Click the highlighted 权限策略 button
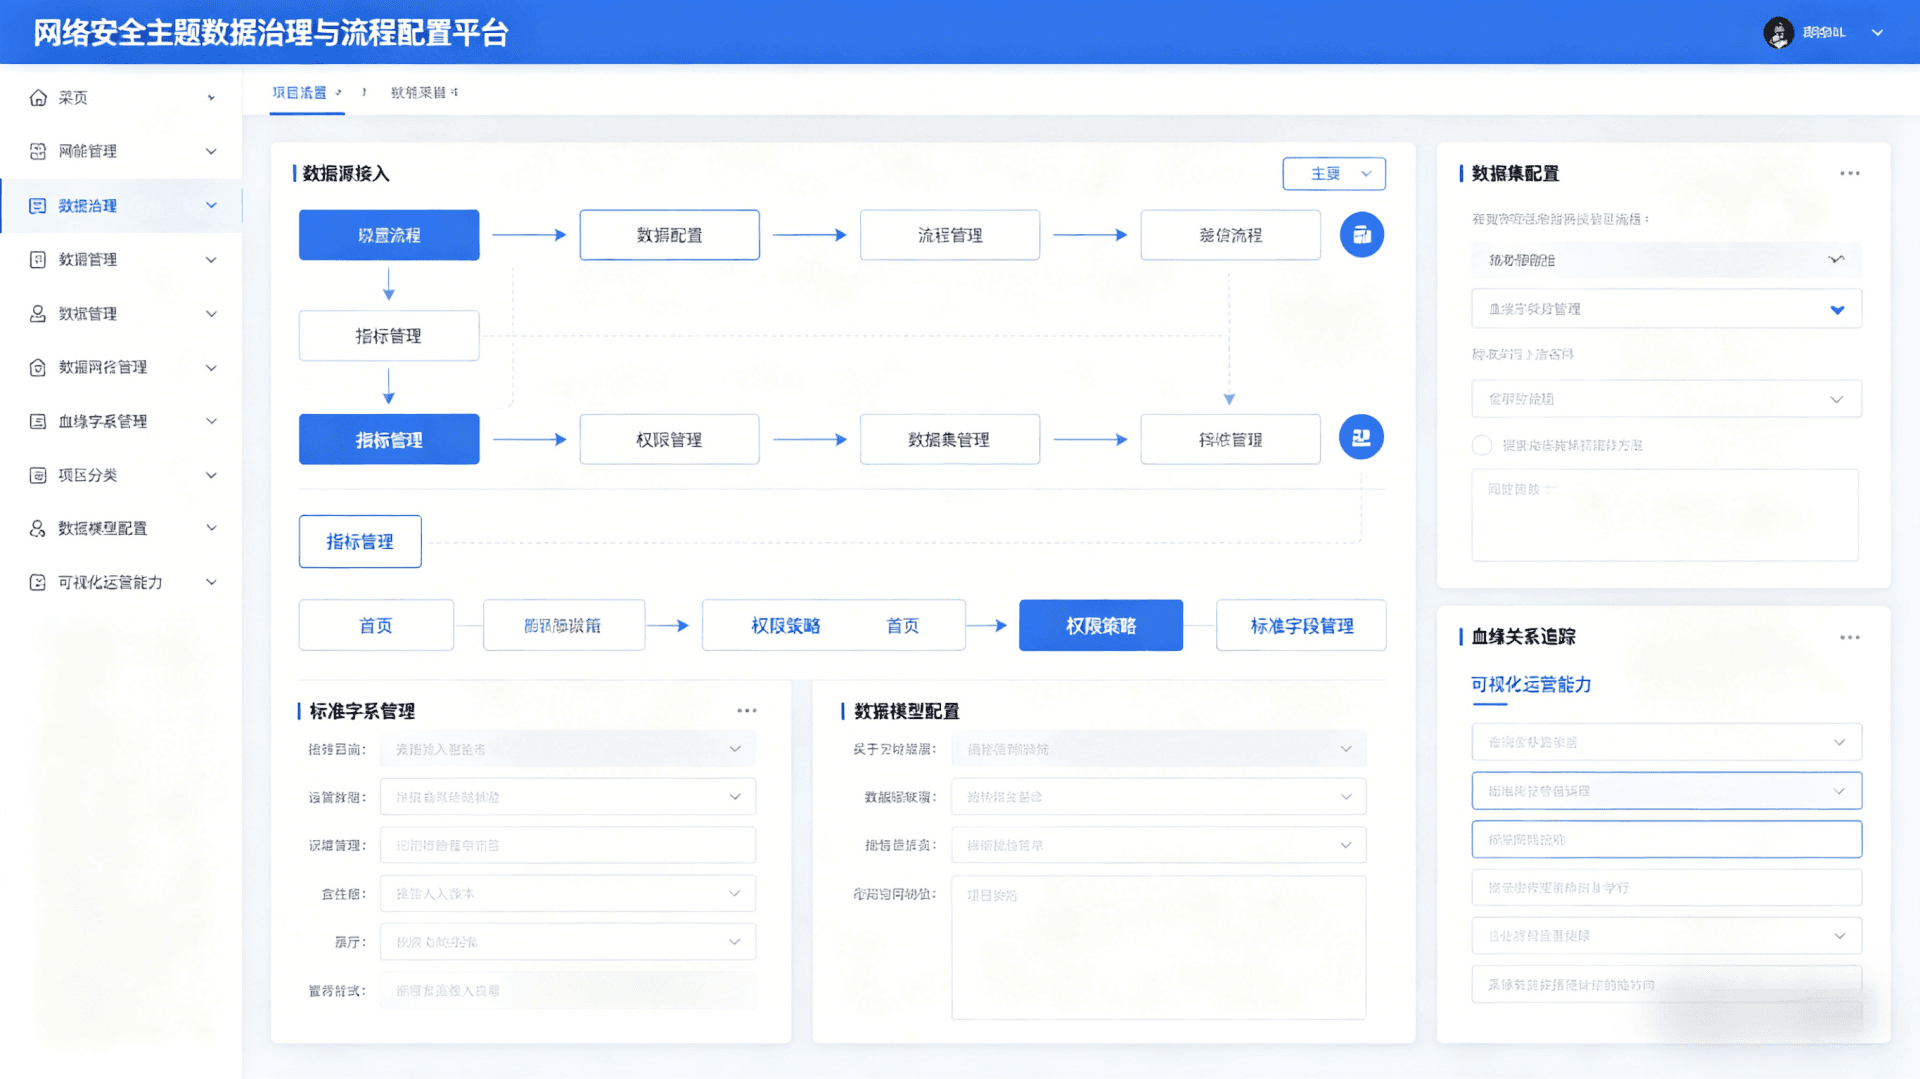This screenshot has height=1079, width=1920. coord(1100,624)
